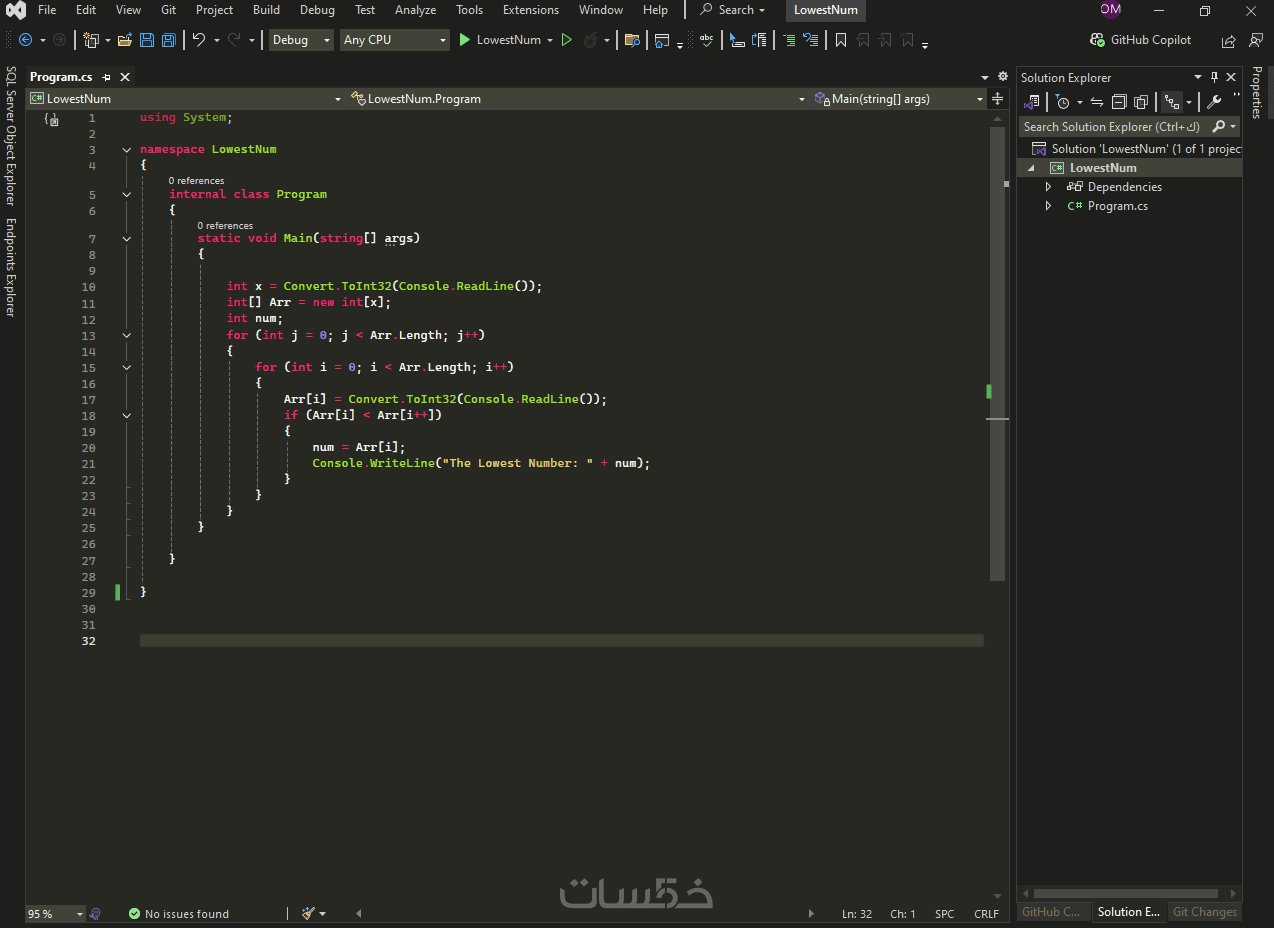This screenshot has width=1274, height=928.
Task: Collapse the LowestNum project node
Action: (1031, 168)
